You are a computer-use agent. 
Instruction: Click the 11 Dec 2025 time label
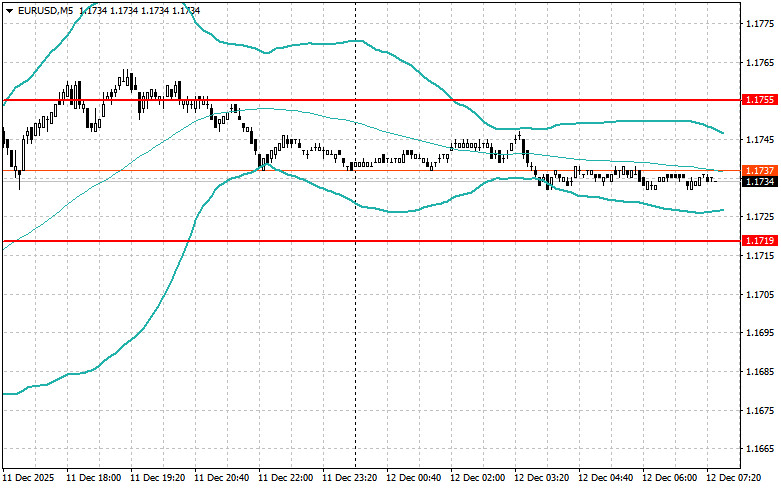[x=28, y=478]
